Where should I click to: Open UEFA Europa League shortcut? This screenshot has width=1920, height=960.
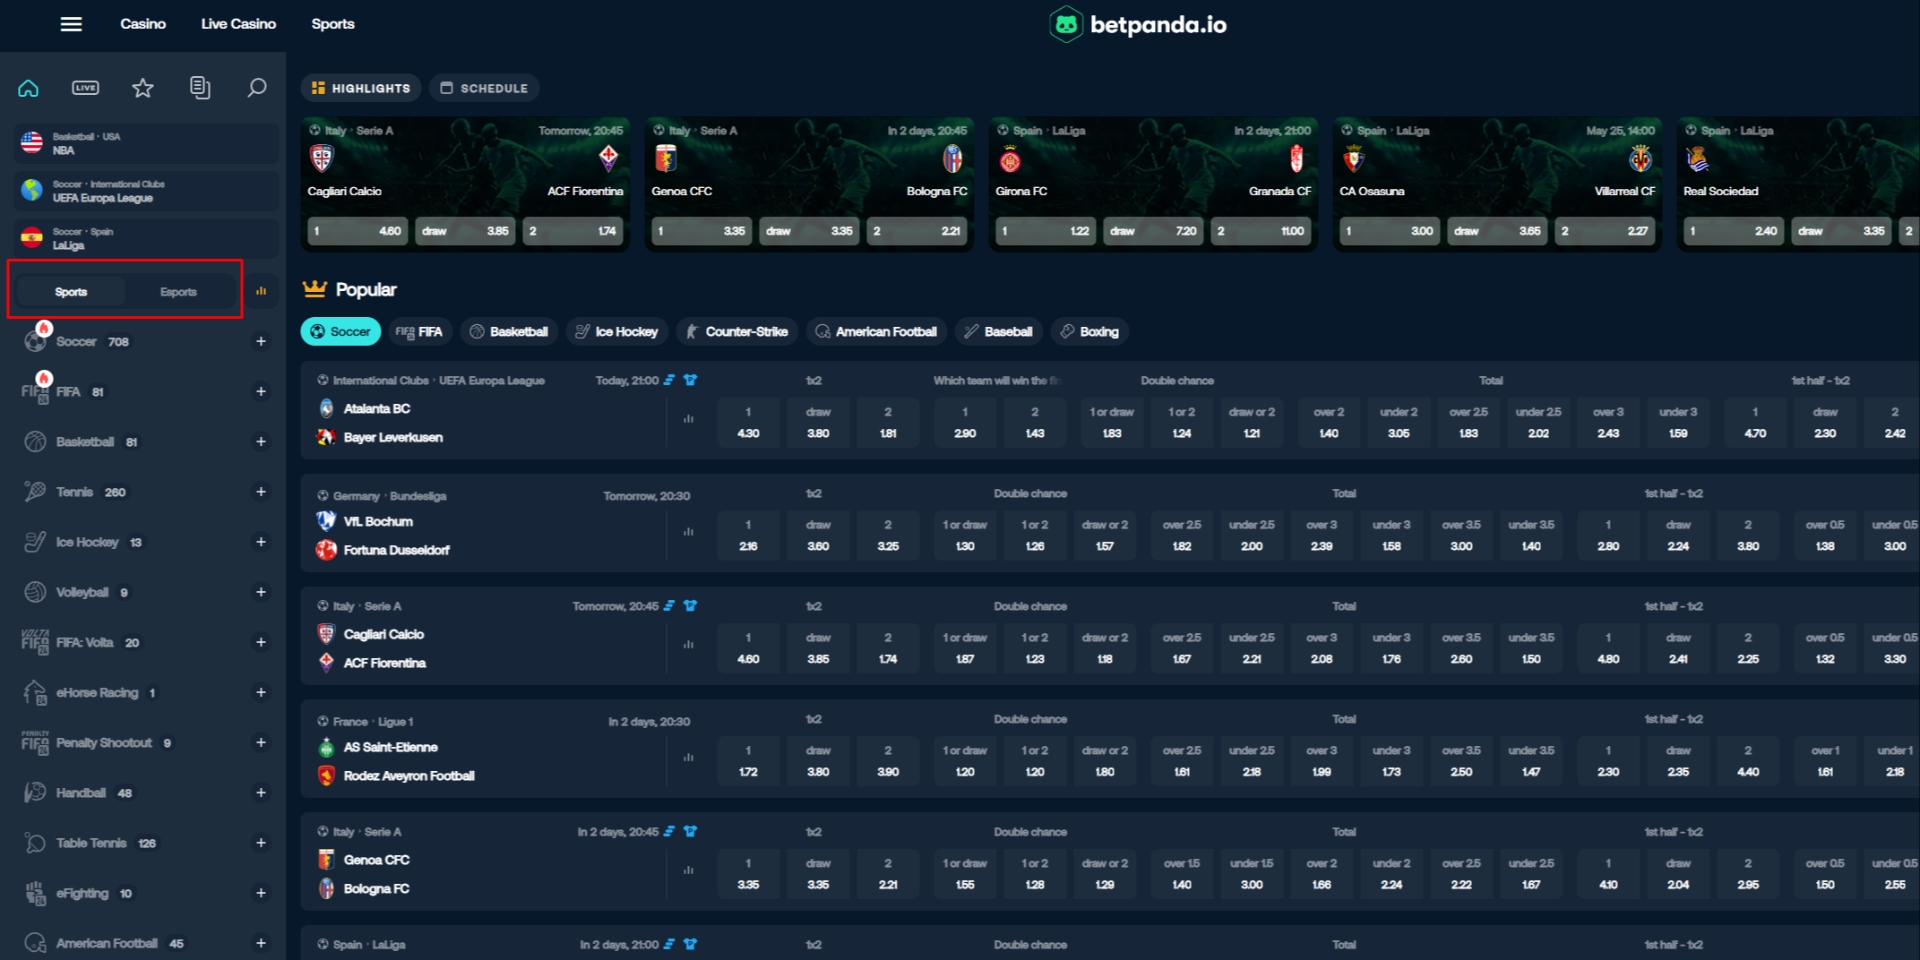(x=146, y=191)
